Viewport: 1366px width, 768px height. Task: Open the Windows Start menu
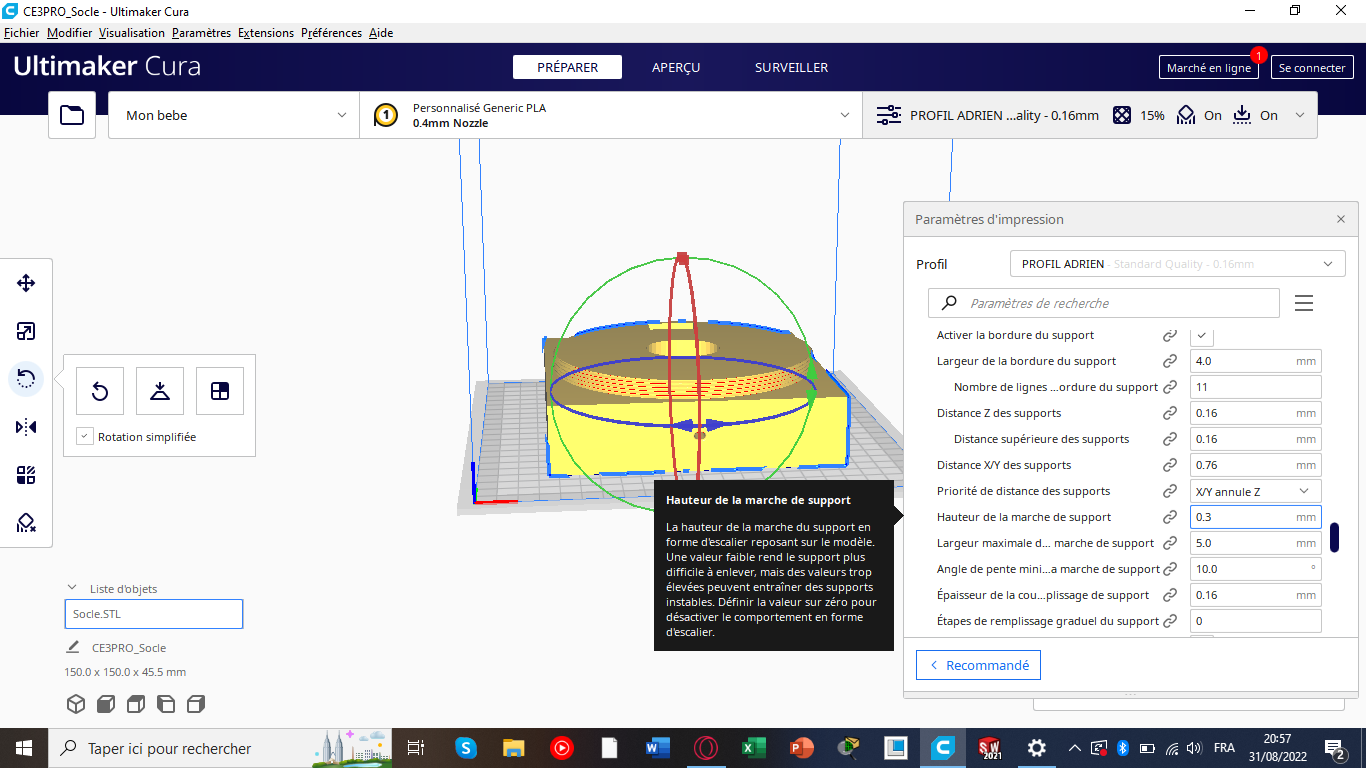(24, 748)
